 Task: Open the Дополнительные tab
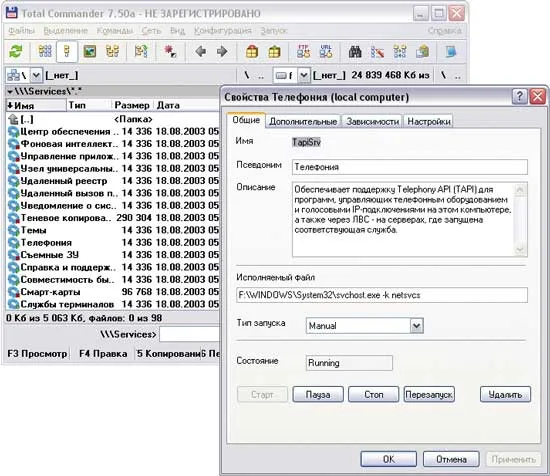303,121
